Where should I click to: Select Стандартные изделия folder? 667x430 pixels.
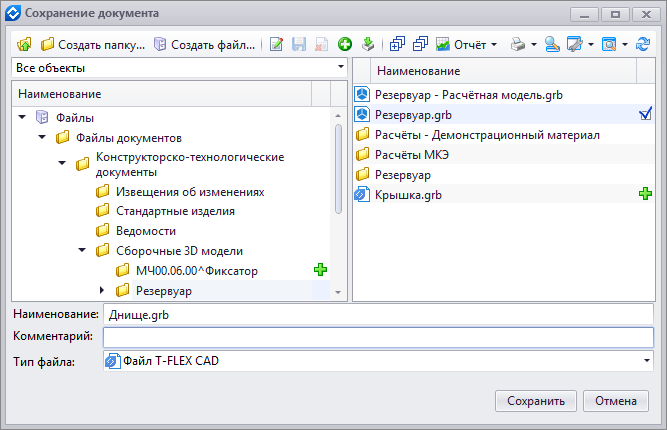175,211
